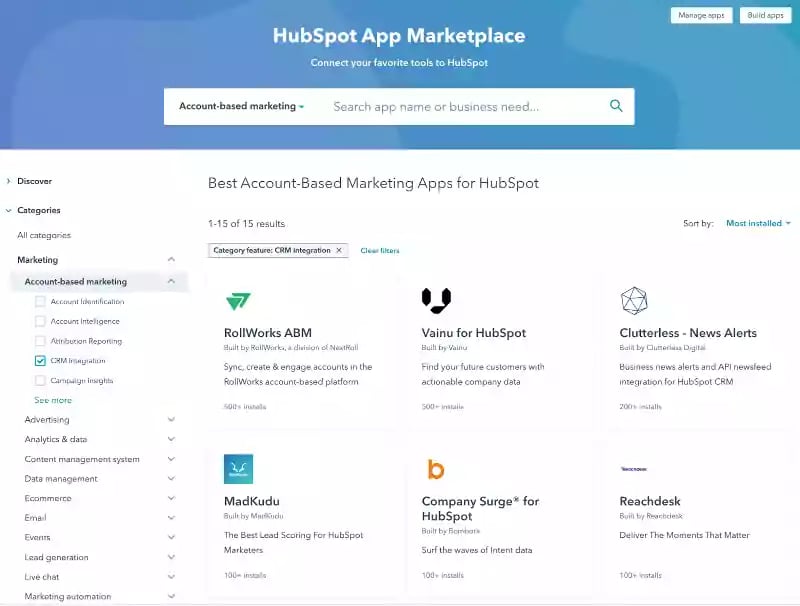
Task: Select the MadKudu app logo
Action: (x=238, y=467)
